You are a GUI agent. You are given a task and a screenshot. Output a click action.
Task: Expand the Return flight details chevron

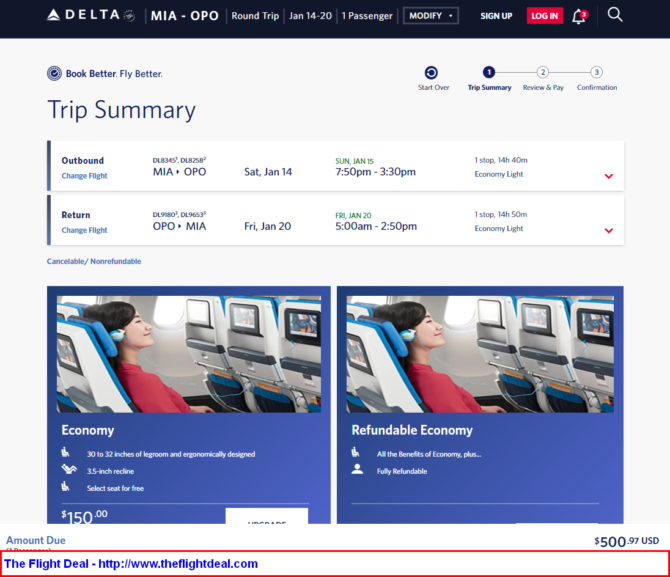click(609, 230)
